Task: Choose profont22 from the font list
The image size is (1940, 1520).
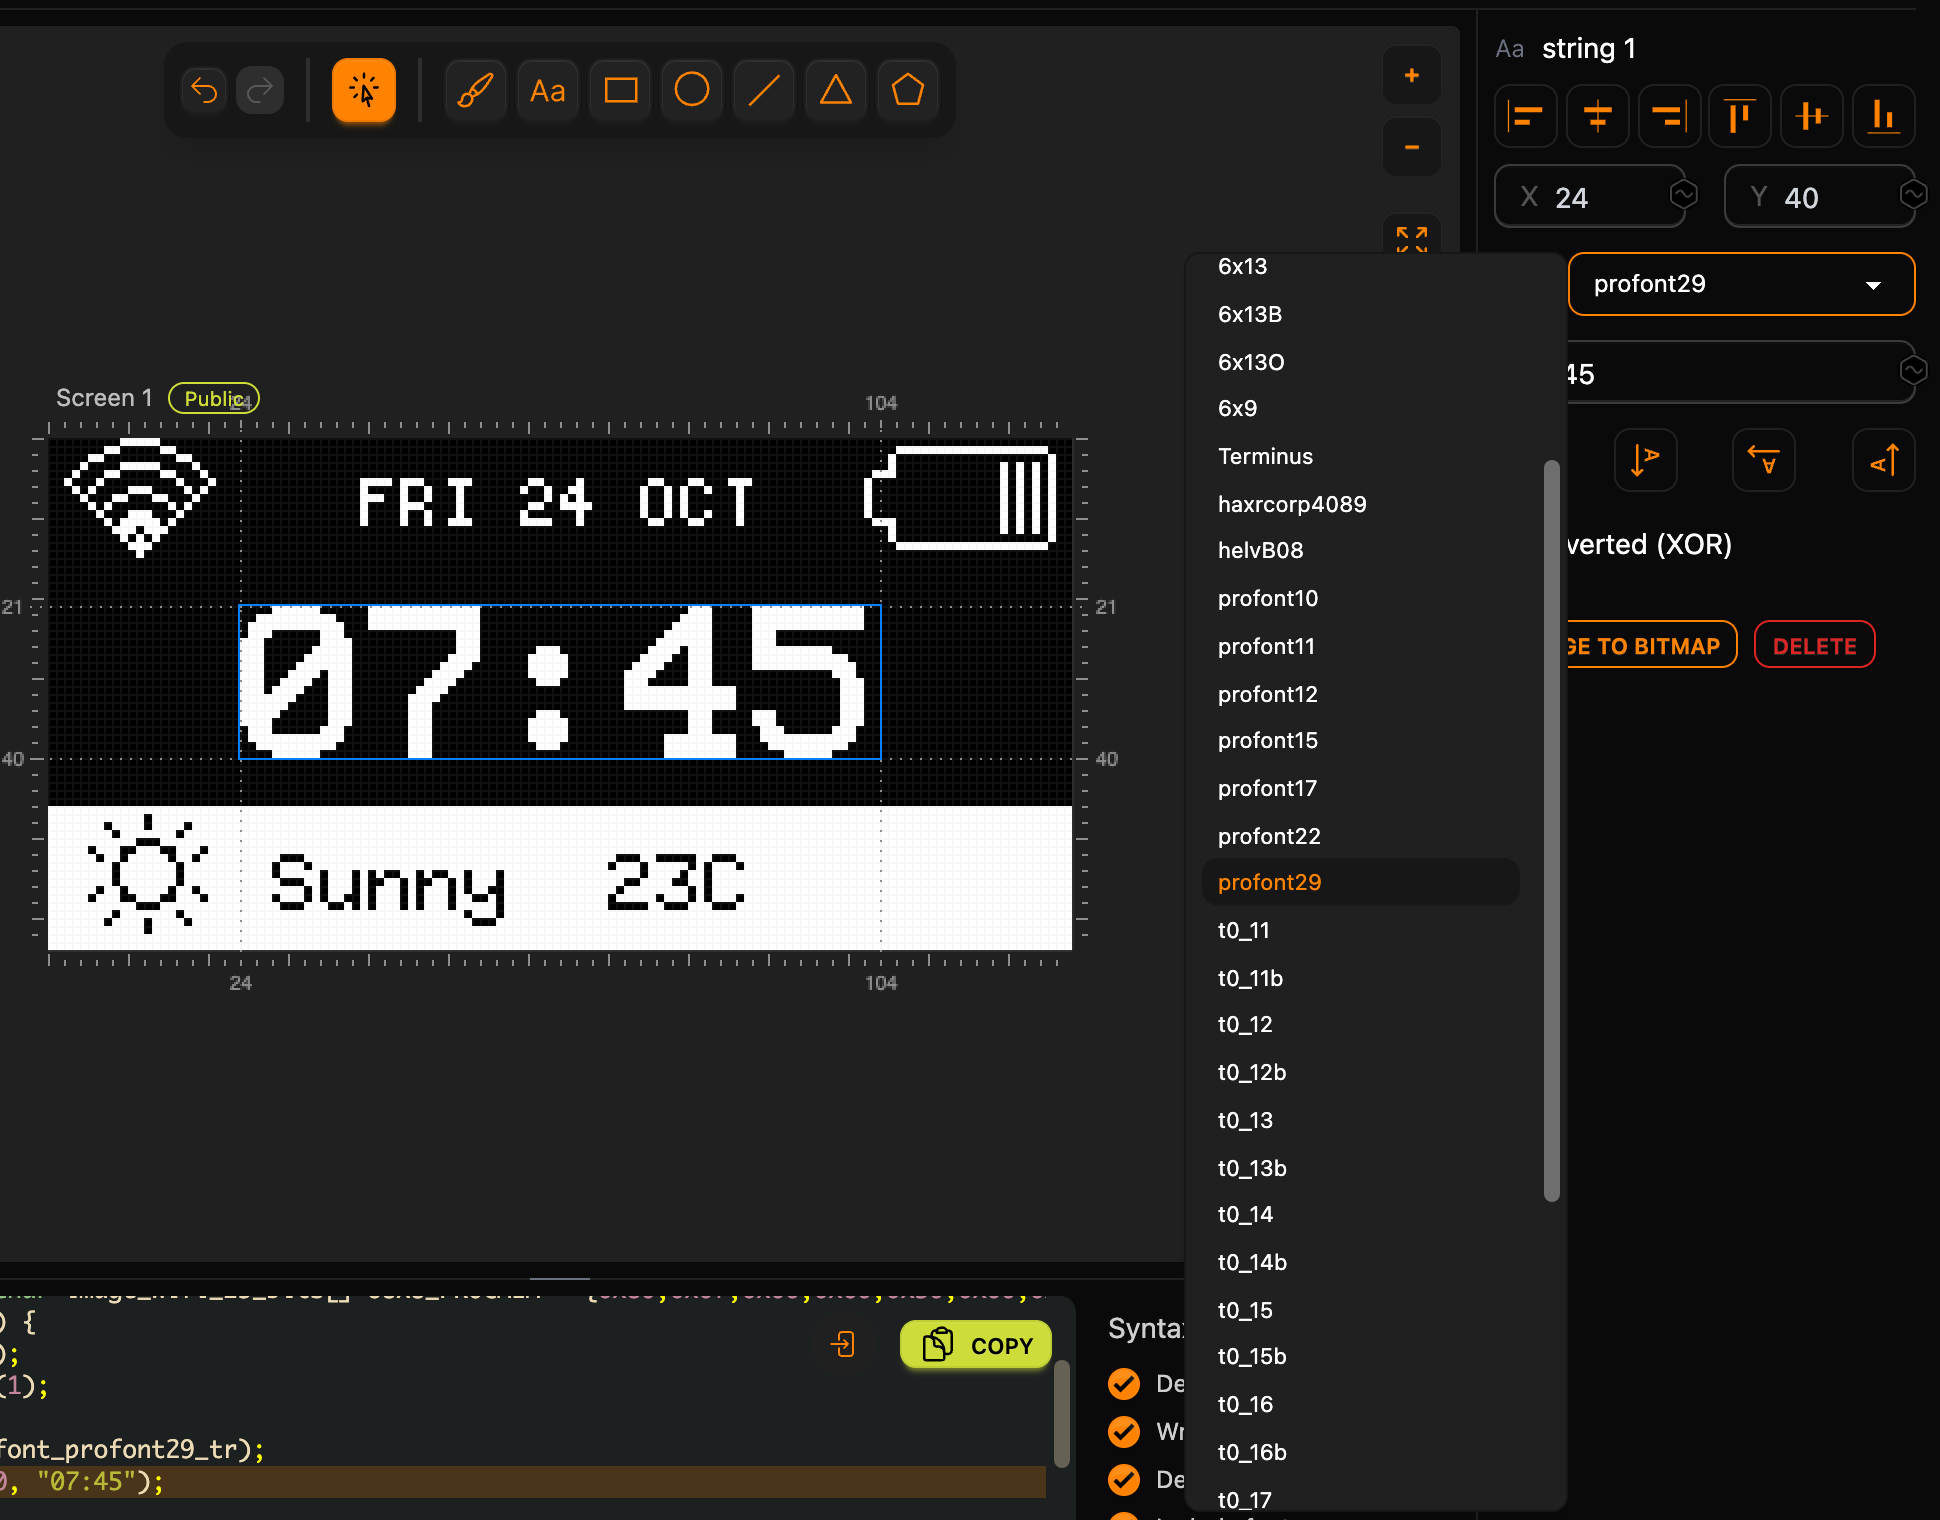Action: pyautogui.click(x=1360, y=836)
